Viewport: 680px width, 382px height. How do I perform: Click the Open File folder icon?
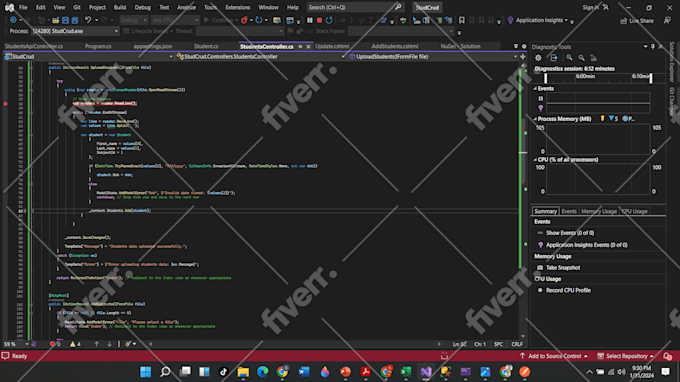(56, 20)
